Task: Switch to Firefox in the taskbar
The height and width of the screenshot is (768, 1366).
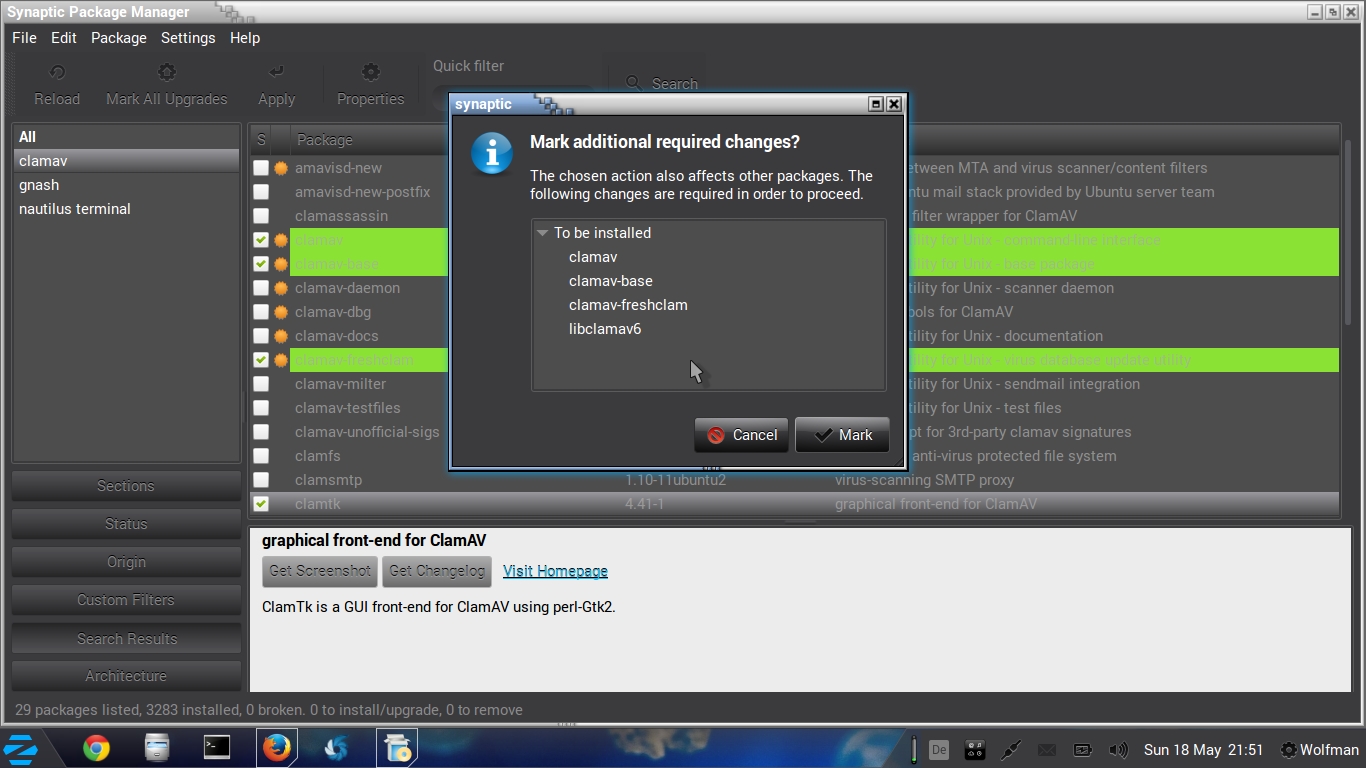Action: click(x=276, y=747)
